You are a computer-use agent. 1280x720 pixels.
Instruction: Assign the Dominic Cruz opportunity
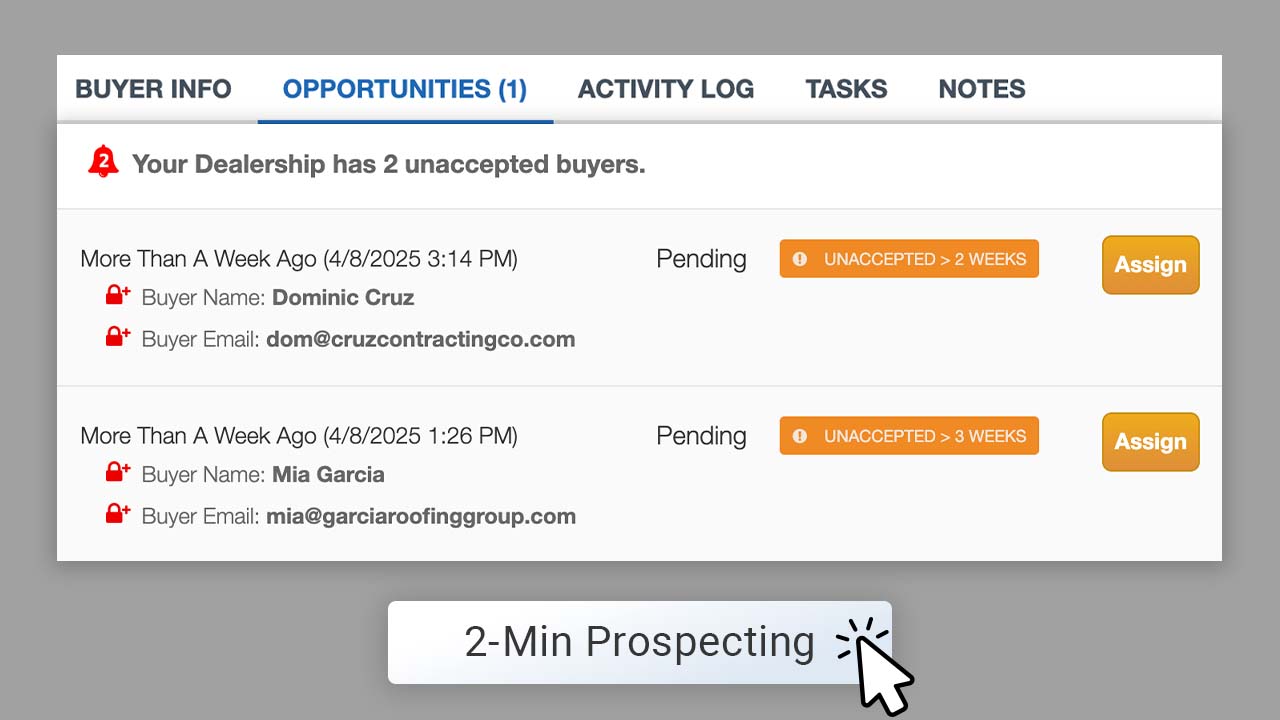[1150, 265]
